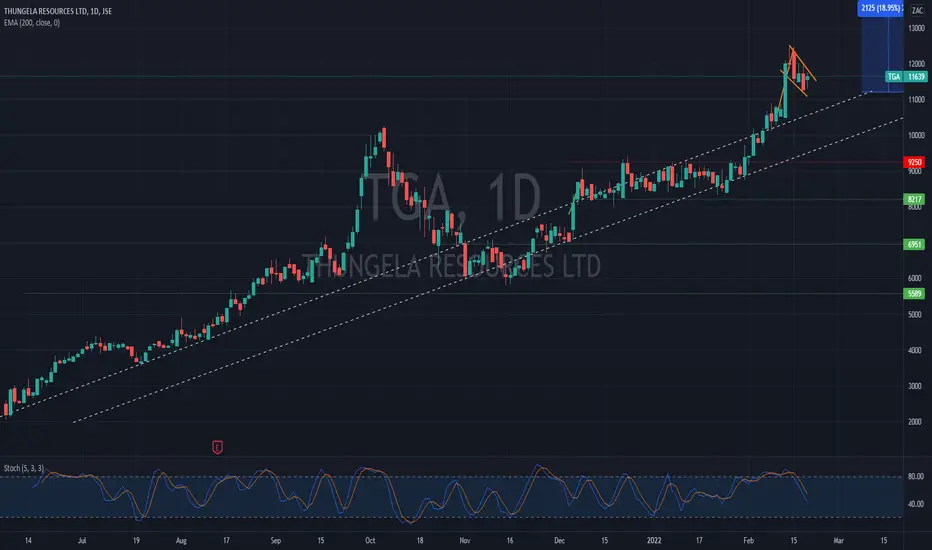932x550 pixels.
Task: Click the 2000 price axis value
Action: (x=915, y=422)
